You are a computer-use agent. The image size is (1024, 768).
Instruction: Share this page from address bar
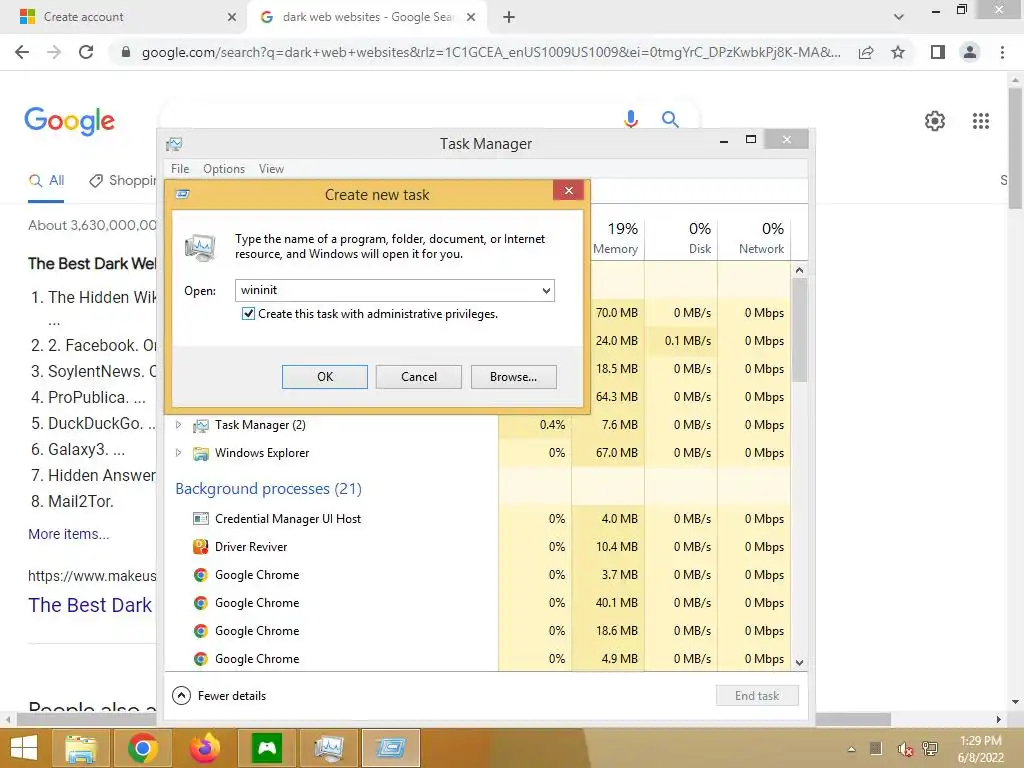tap(866, 52)
